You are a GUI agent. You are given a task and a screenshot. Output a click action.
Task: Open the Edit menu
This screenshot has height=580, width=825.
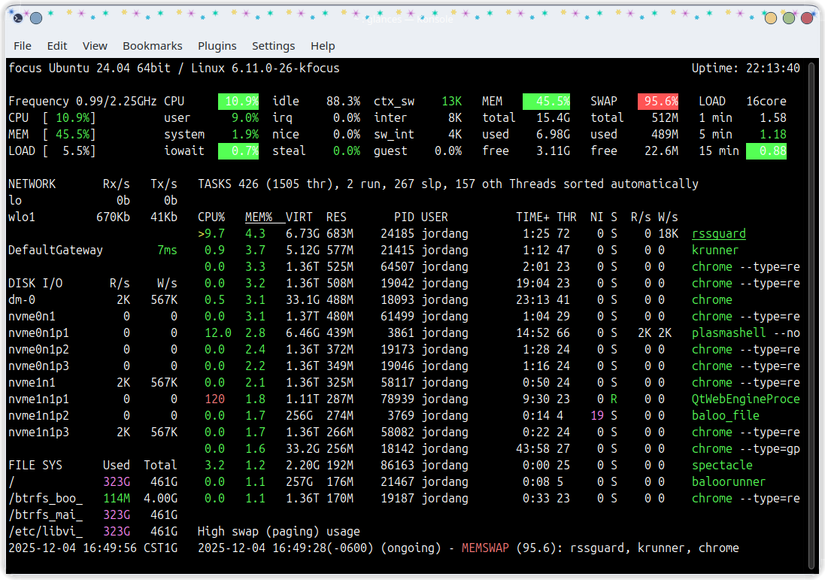tap(56, 45)
